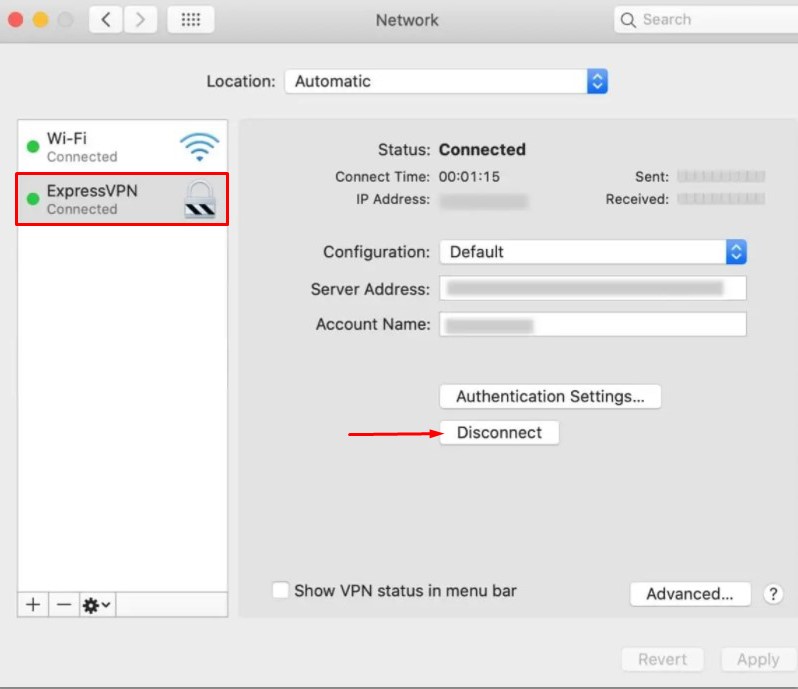Click the Connect Time value 00:01:15

coord(469,177)
